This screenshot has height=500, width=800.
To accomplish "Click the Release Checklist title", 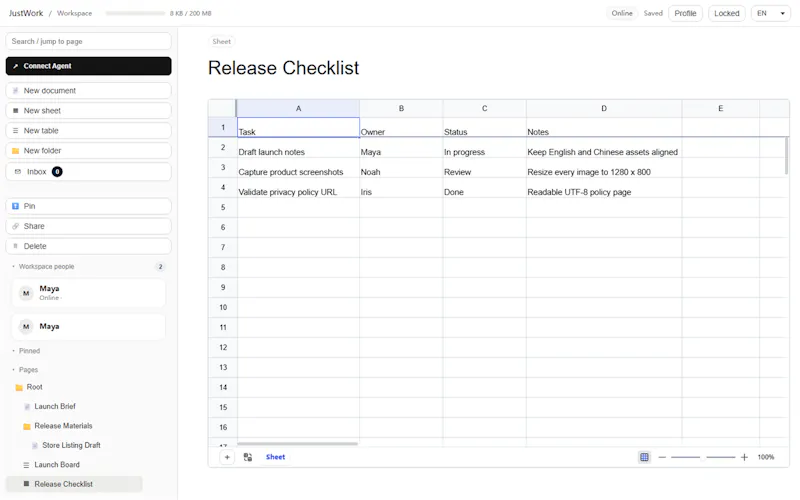I will (x=283, y=68).
